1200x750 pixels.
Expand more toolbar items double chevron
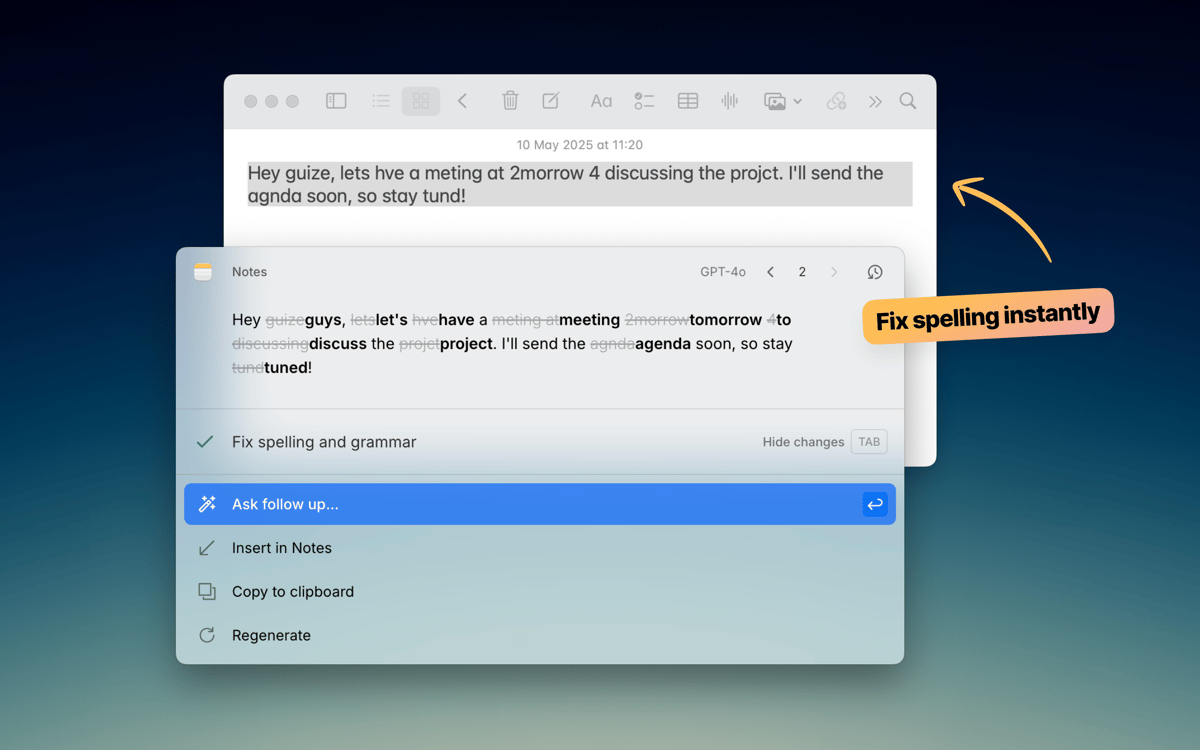coord(875,101)
